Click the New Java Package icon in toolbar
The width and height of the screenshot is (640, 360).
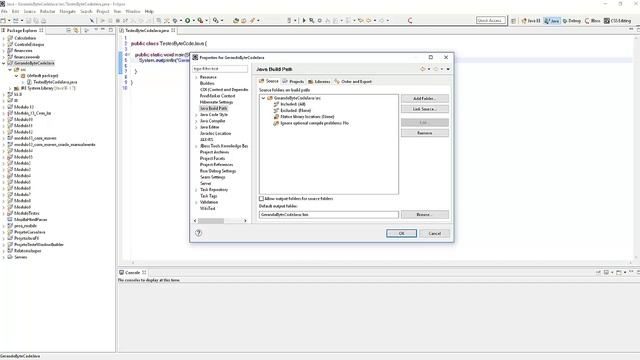[x=236, y=20]
